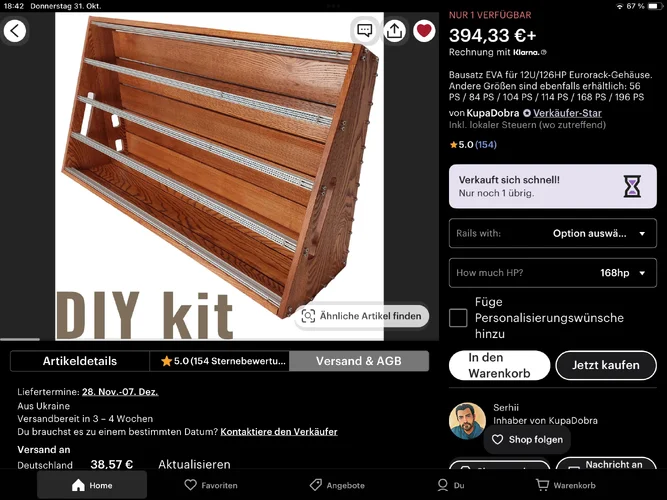Viewport: 667px width, 500px height.
Task: Click the 'Jetzt kaufen' button
Action: pyautogui.click(x=606, y=365)
